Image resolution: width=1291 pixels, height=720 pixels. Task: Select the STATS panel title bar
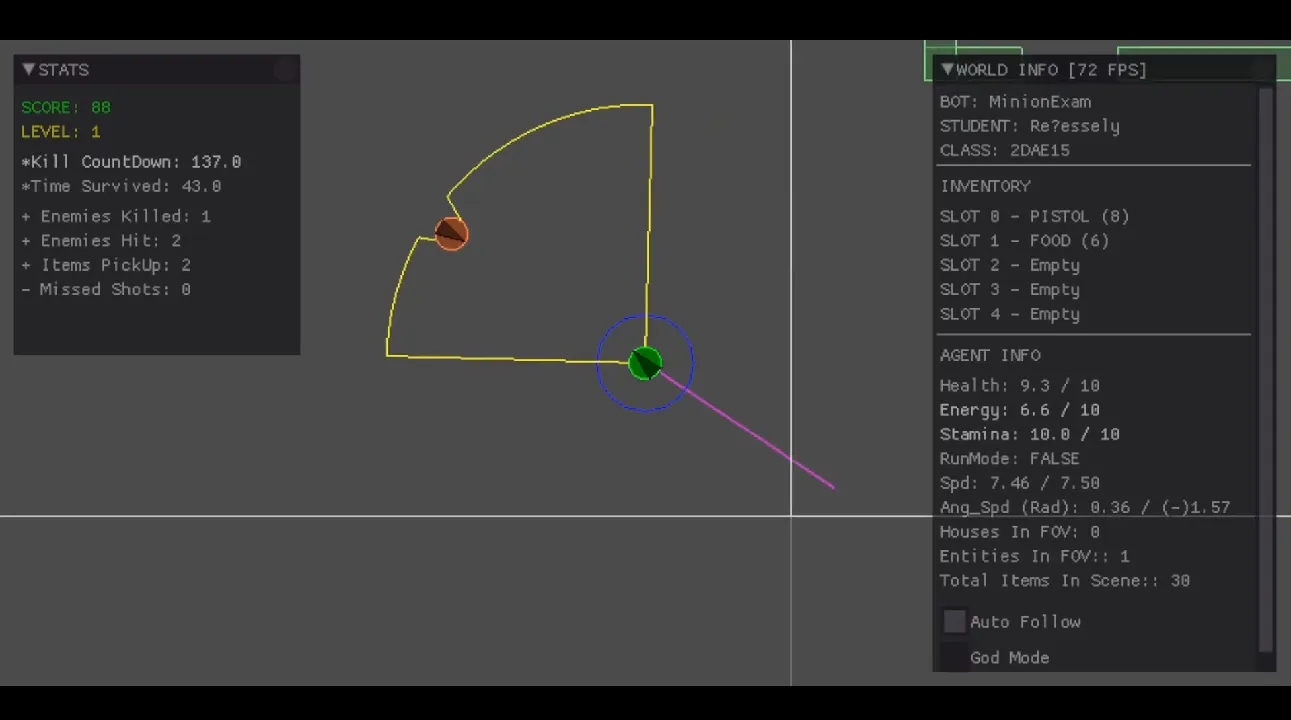click(157, 69)
